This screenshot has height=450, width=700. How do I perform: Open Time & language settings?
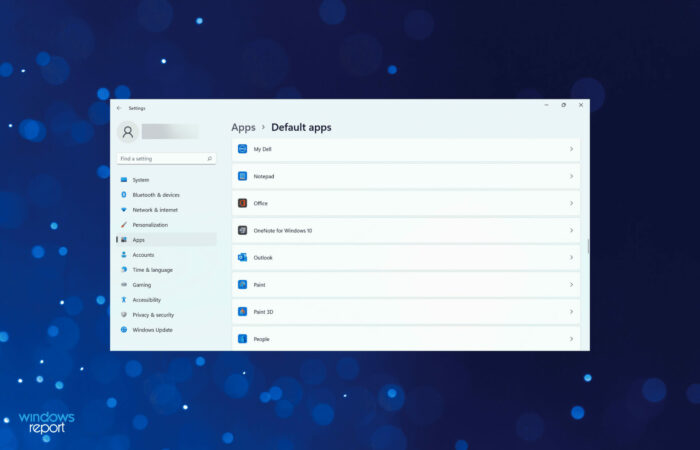click(167, 270)
